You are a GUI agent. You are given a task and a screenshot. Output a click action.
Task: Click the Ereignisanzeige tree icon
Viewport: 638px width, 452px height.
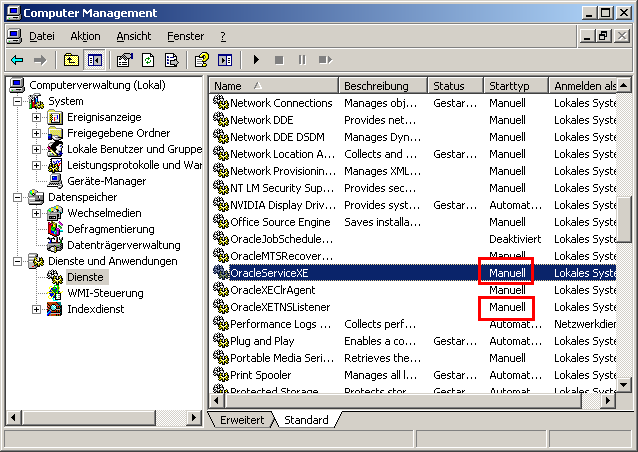[x=55, y=118]
